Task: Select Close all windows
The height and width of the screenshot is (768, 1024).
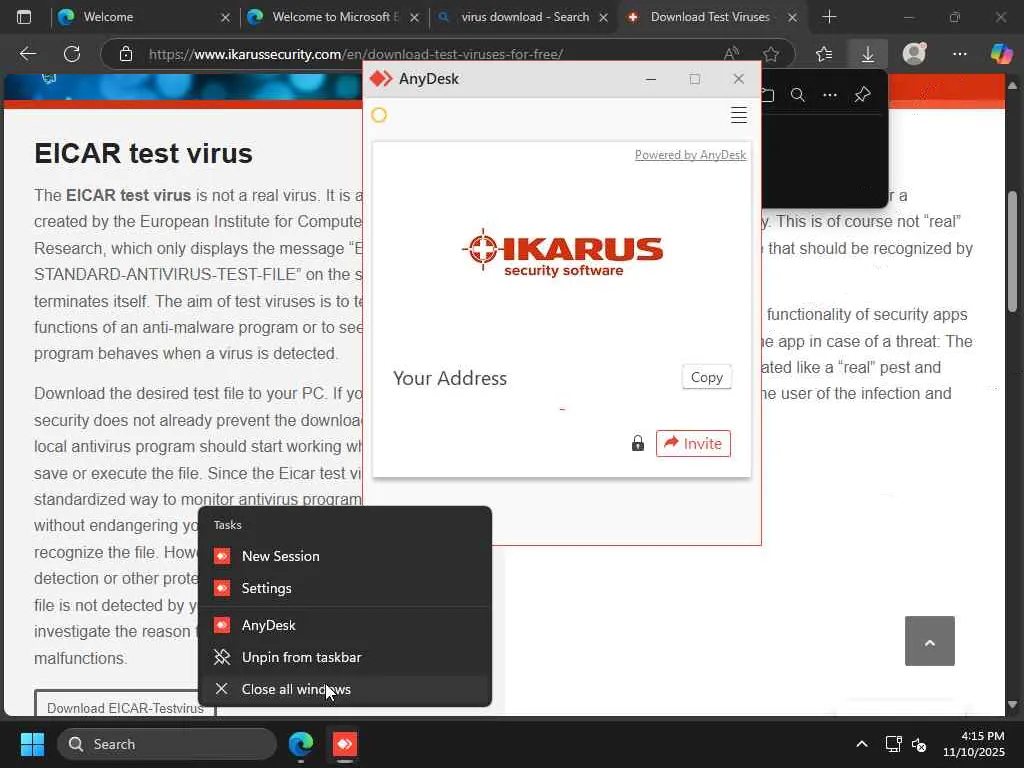Action: (x=345, y=689)
